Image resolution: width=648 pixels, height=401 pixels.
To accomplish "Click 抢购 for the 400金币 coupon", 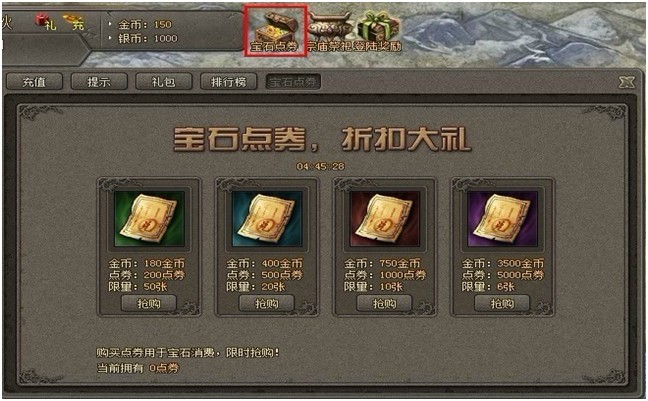I will tap(267, 304).
